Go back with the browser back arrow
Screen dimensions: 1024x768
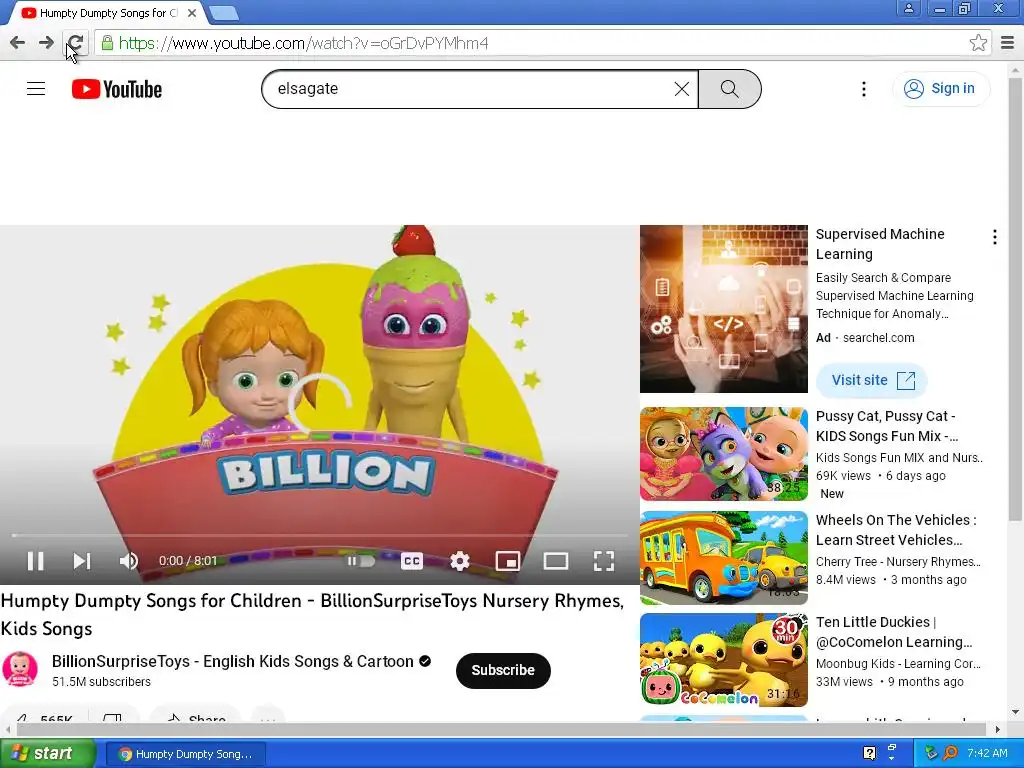point(18,43)
